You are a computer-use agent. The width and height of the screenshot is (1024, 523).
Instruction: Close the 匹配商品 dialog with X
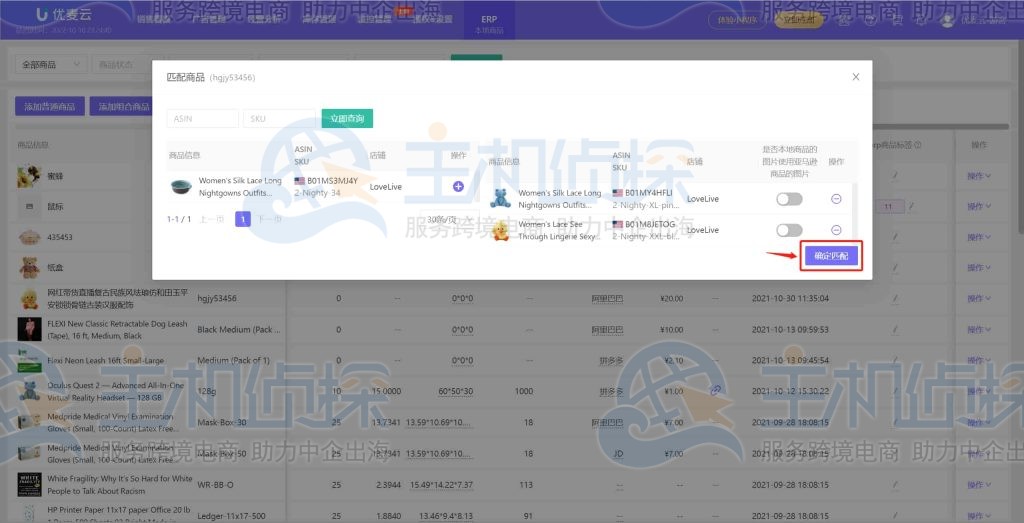(855, 77)
